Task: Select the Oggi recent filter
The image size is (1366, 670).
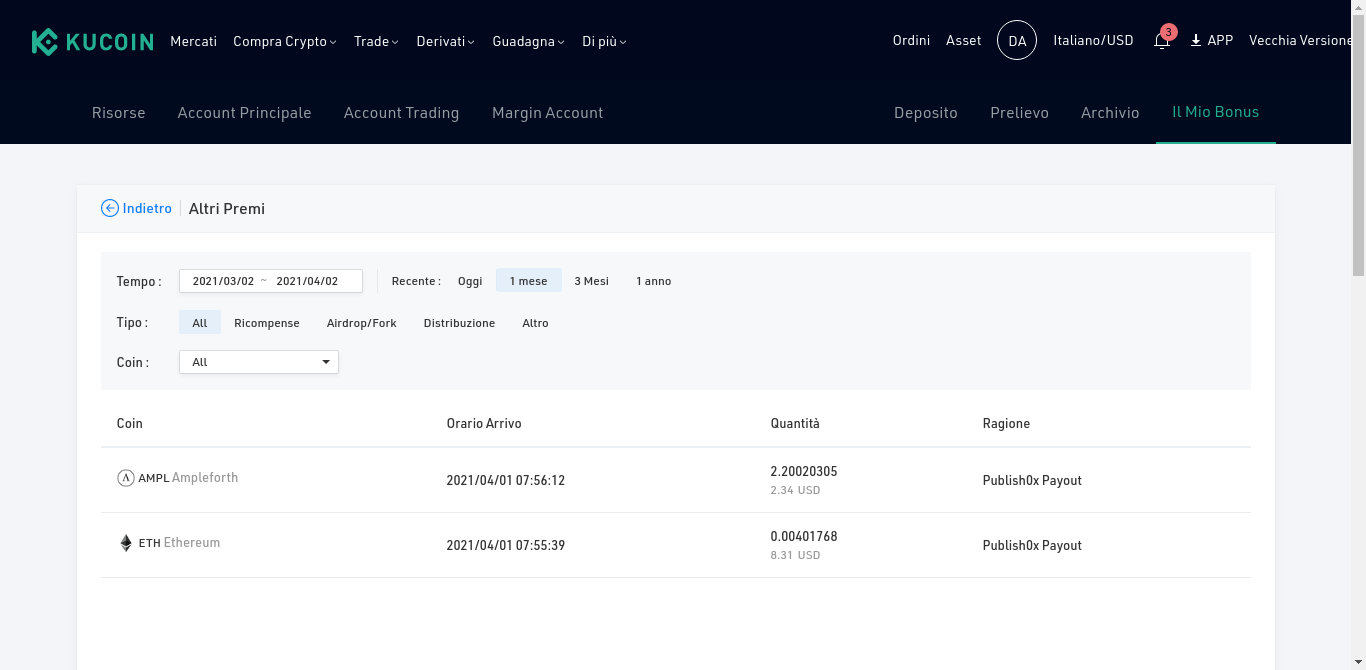Action: [470, 281]
